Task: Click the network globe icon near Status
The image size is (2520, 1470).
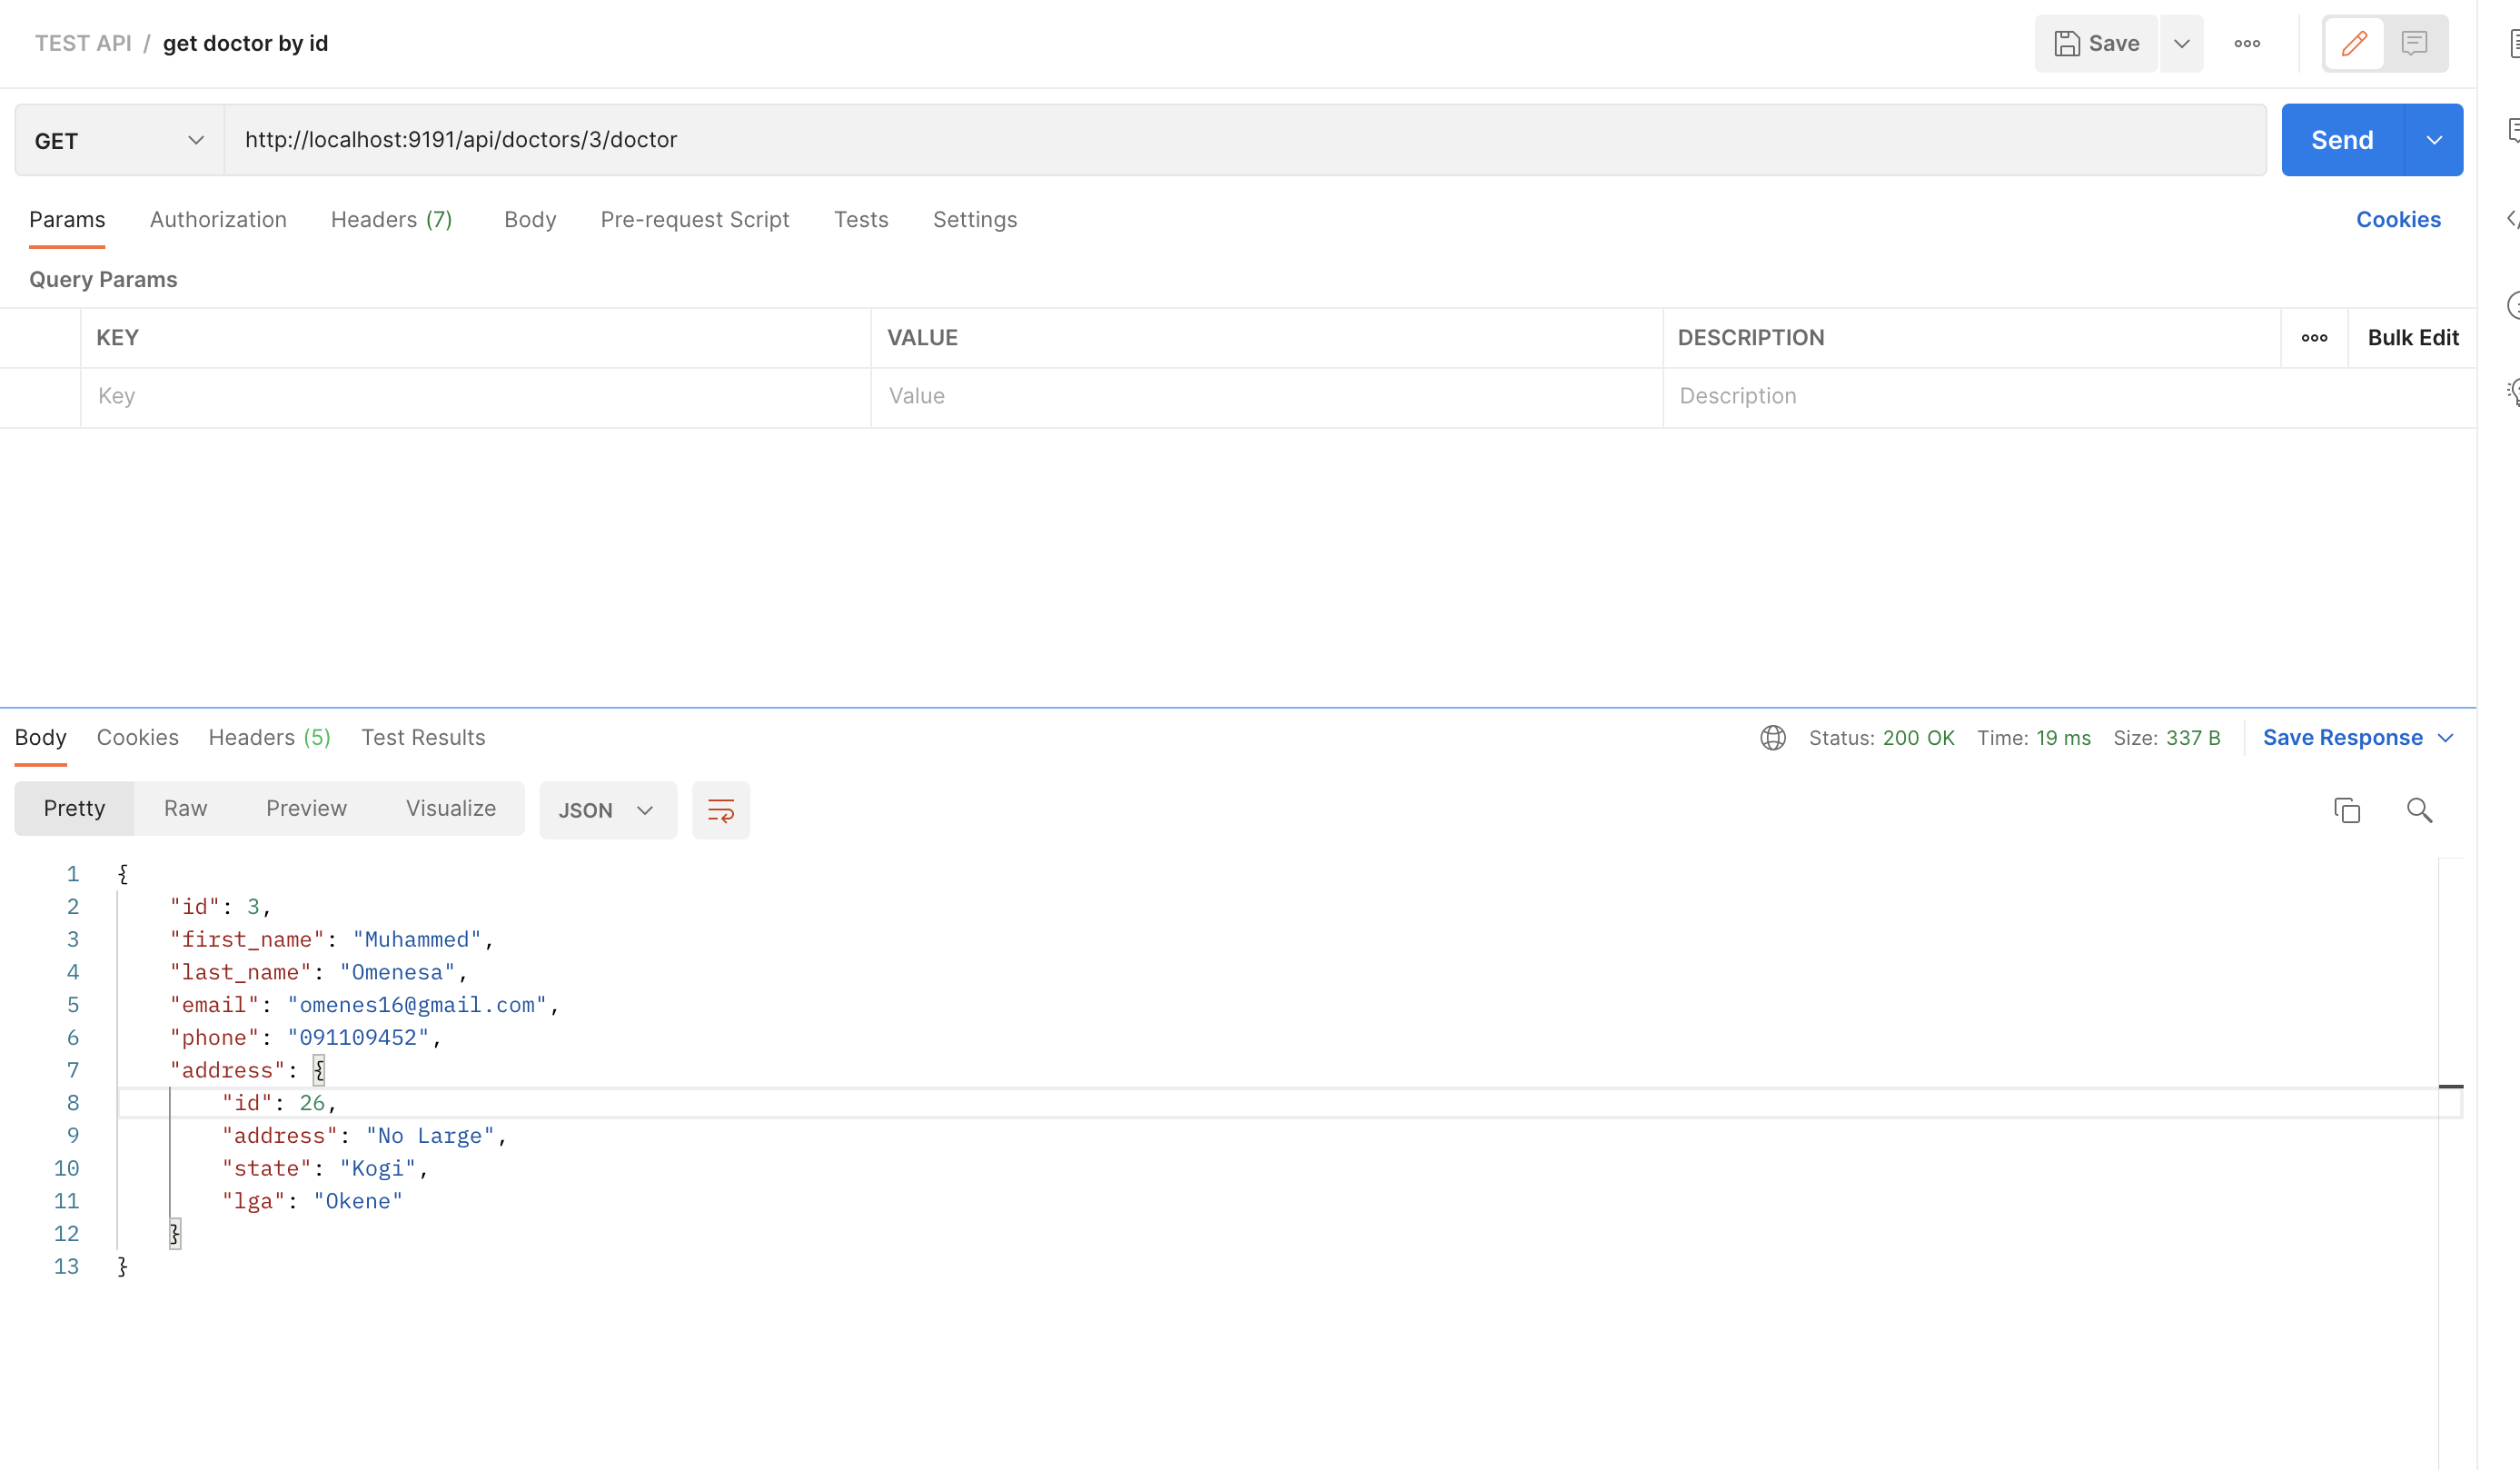Action: [x=1773, y=738]
